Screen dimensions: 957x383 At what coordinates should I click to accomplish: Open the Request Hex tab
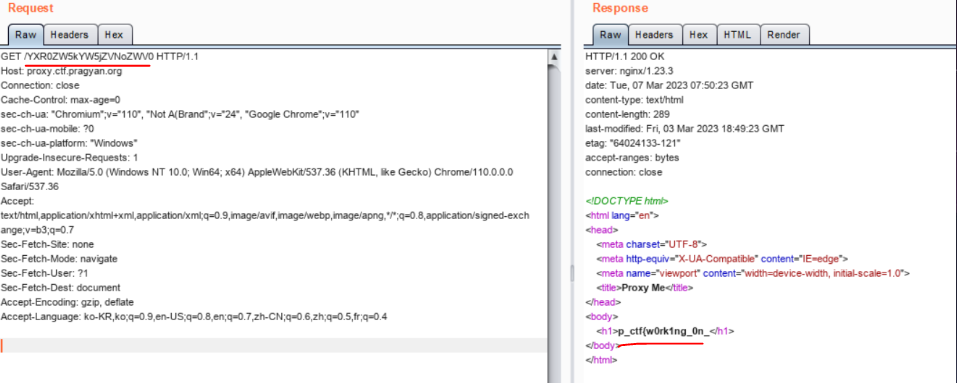(x=114, y=35)
